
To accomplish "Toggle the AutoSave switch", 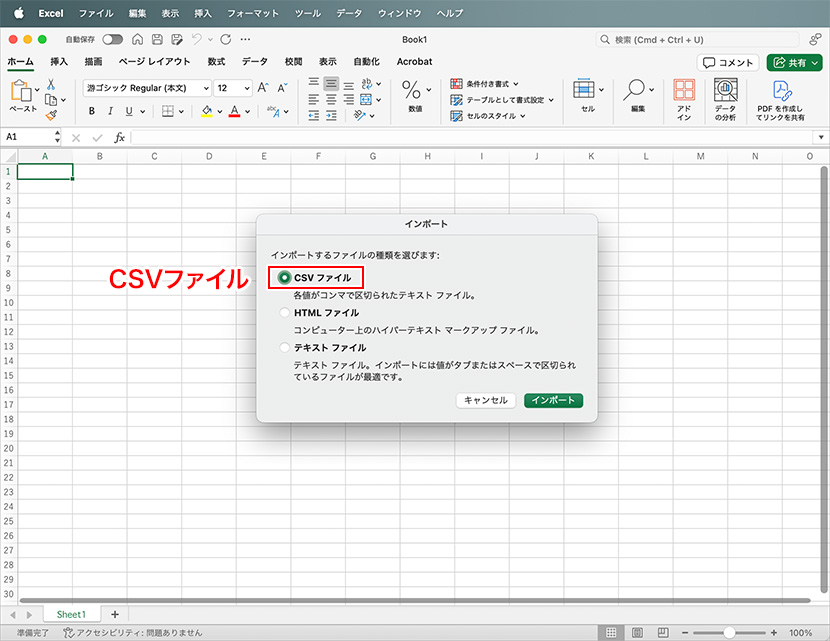I will coord(113,39).
